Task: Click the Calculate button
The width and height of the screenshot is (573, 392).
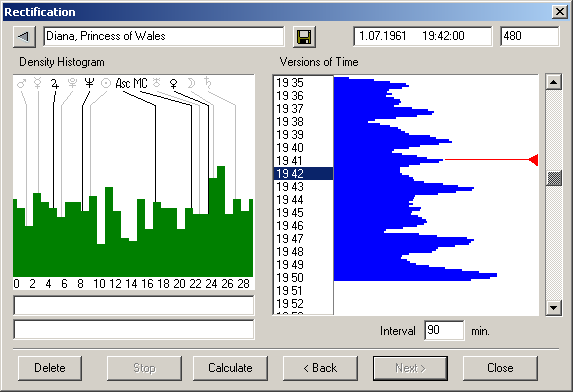Action: click(x=230, y=368)
